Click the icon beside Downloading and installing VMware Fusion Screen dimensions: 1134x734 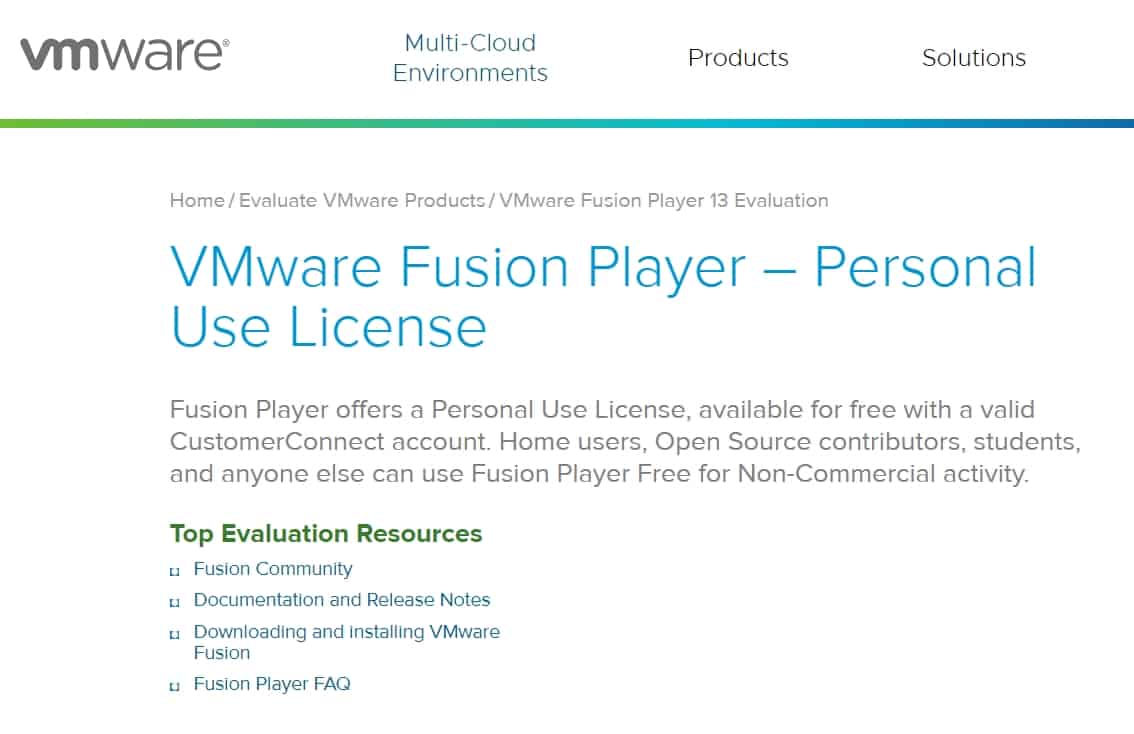(x=175, y=634)
